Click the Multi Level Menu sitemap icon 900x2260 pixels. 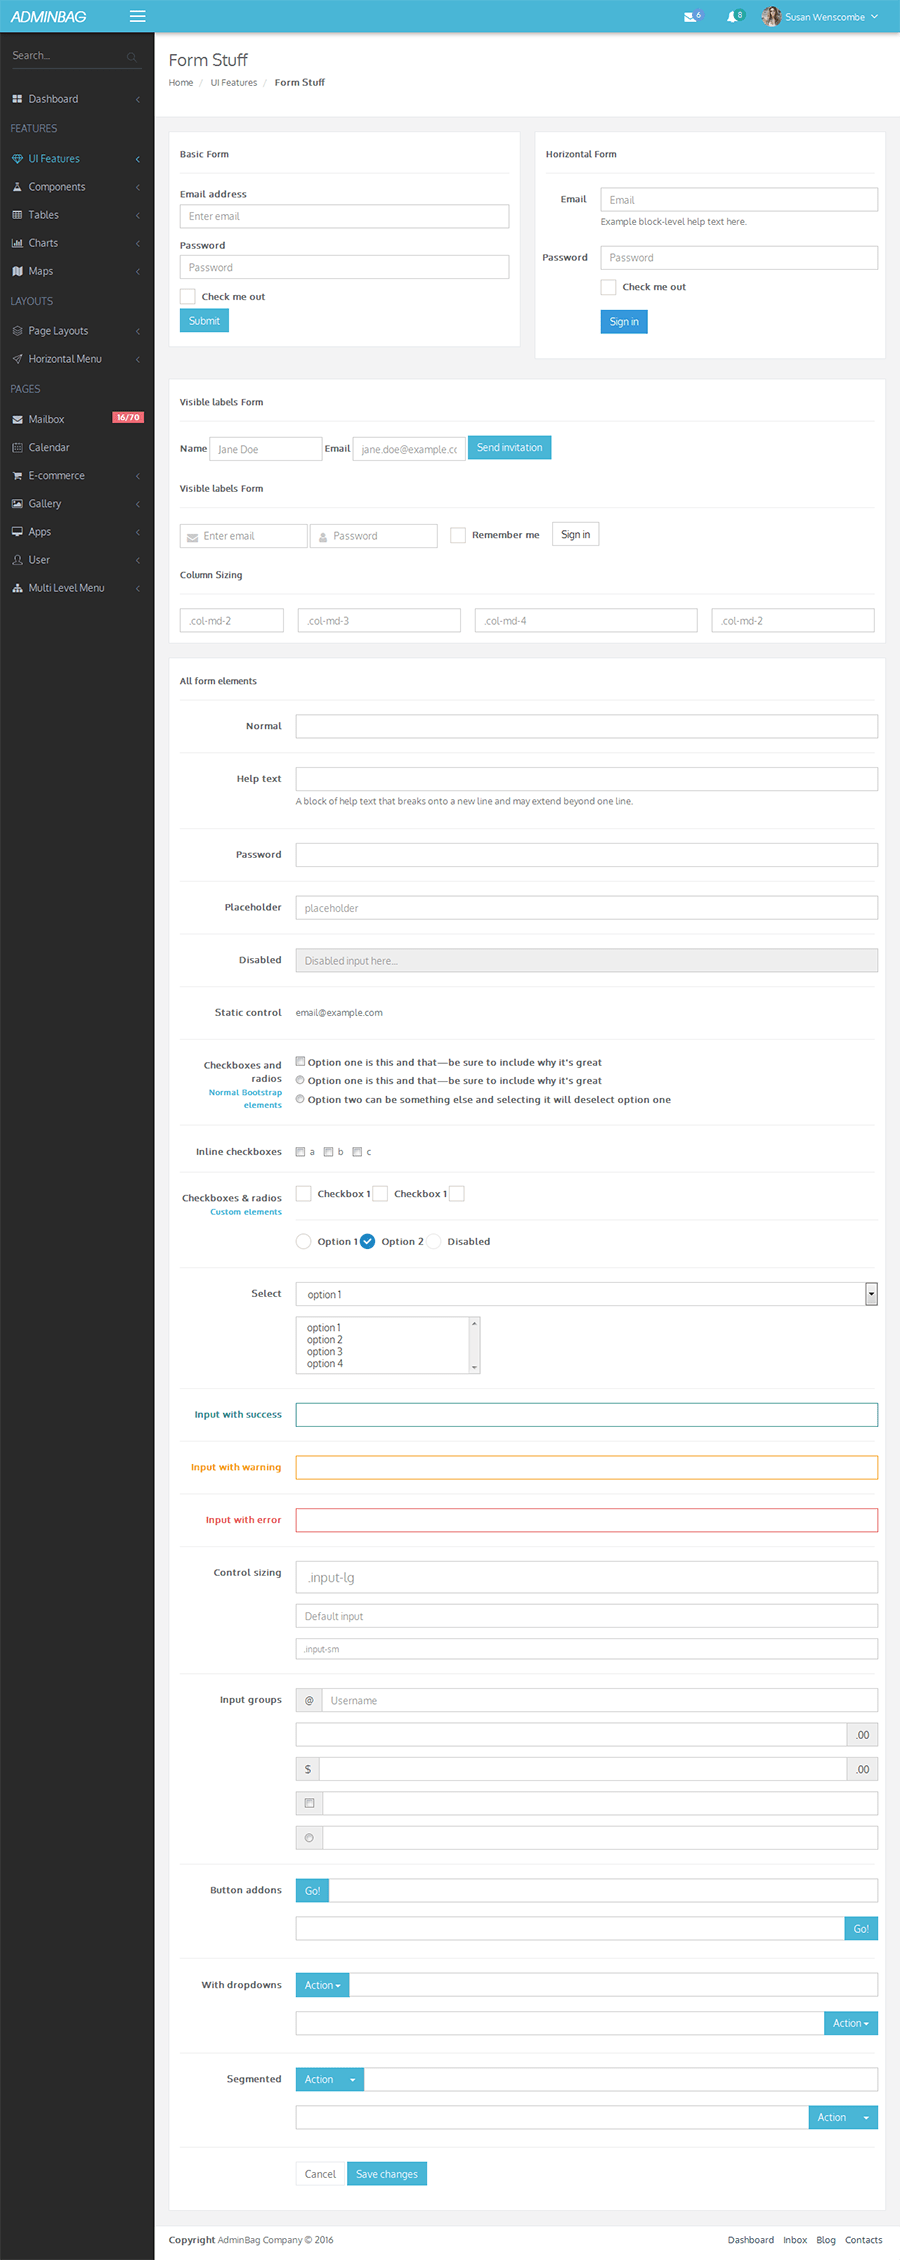pyautogui.click(x=17, y=588)
